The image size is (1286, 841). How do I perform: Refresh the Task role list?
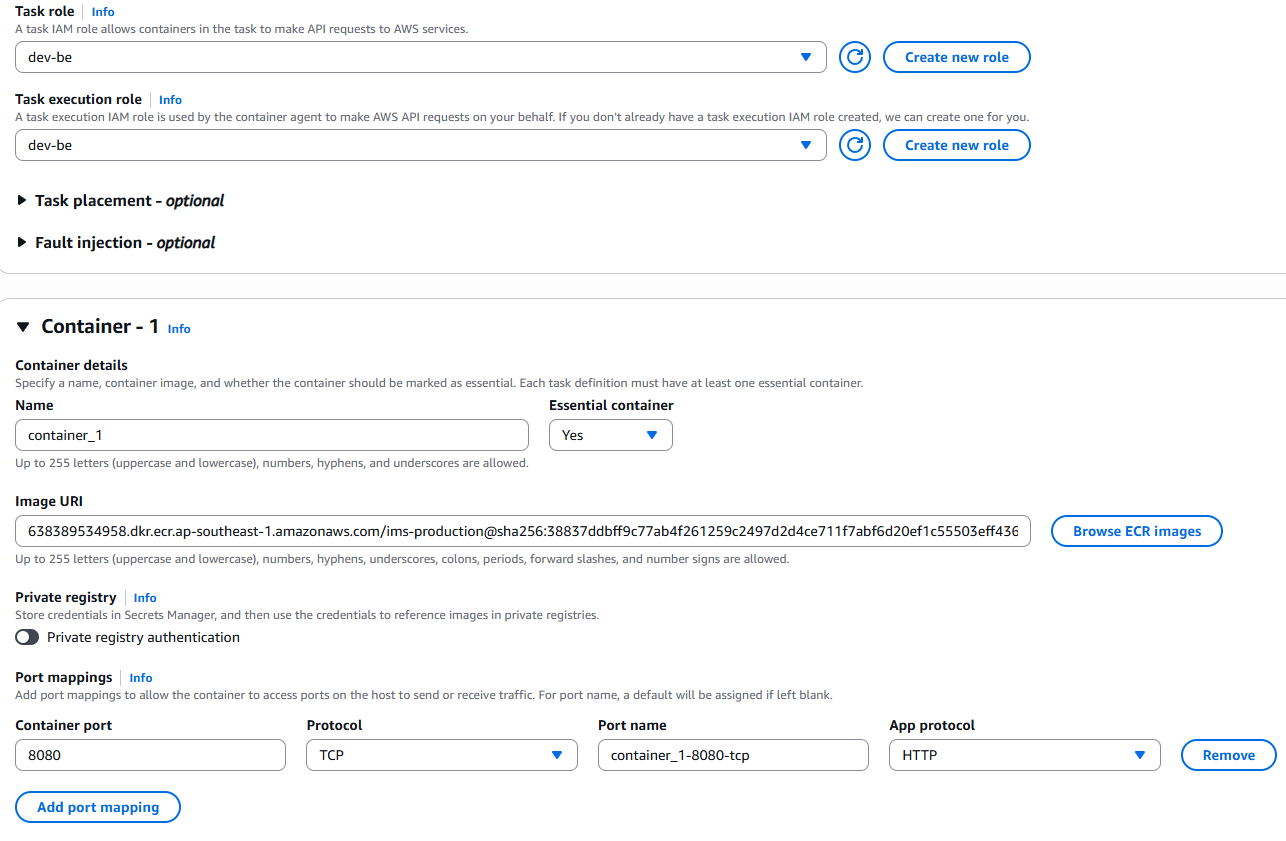pyautogui.click(x=855, y=57)
